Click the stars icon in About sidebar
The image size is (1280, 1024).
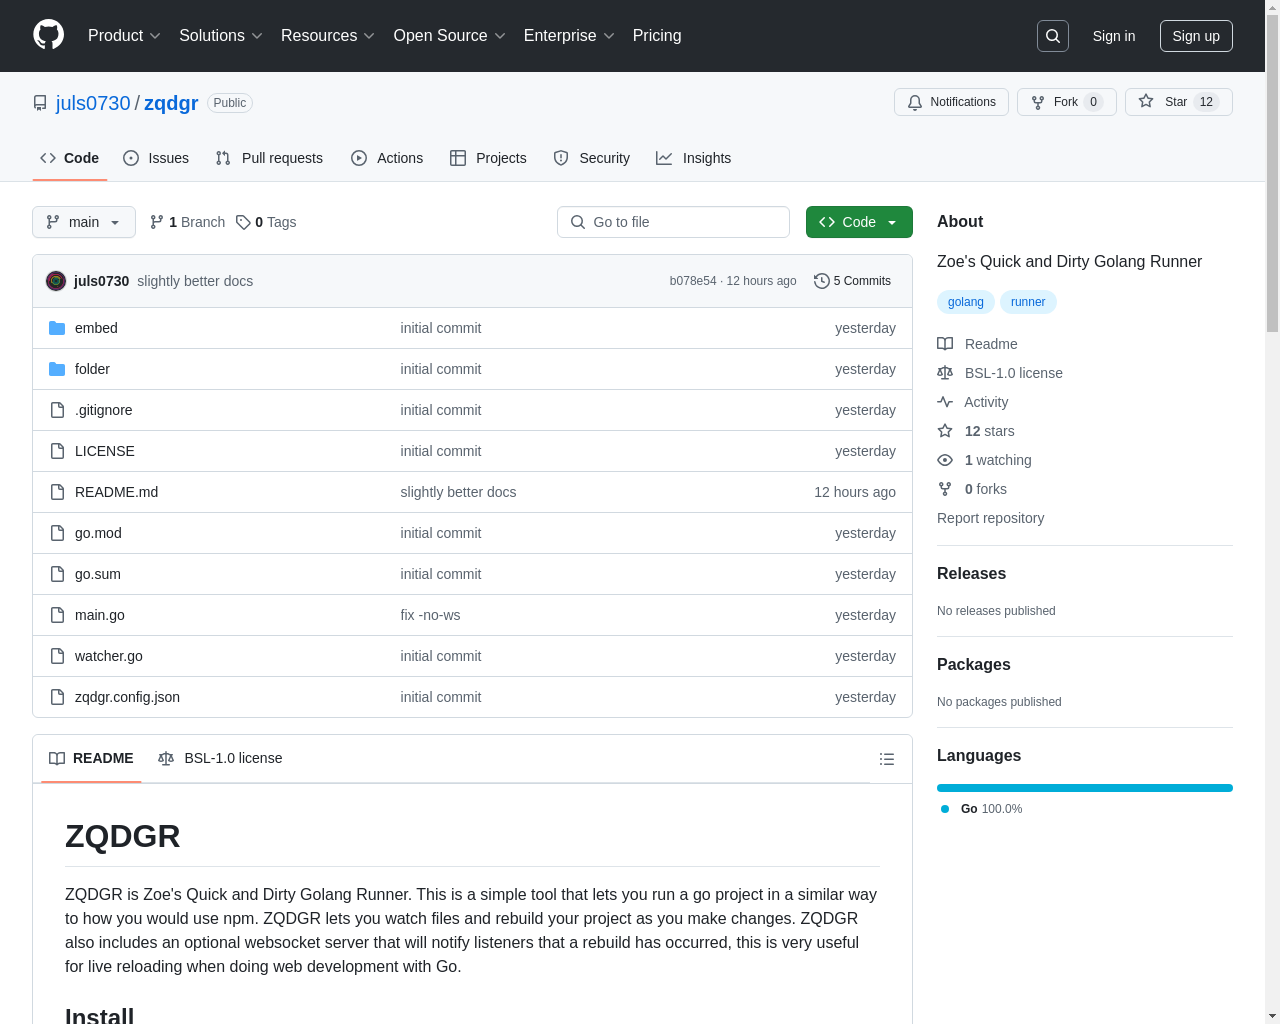point(945,431)
